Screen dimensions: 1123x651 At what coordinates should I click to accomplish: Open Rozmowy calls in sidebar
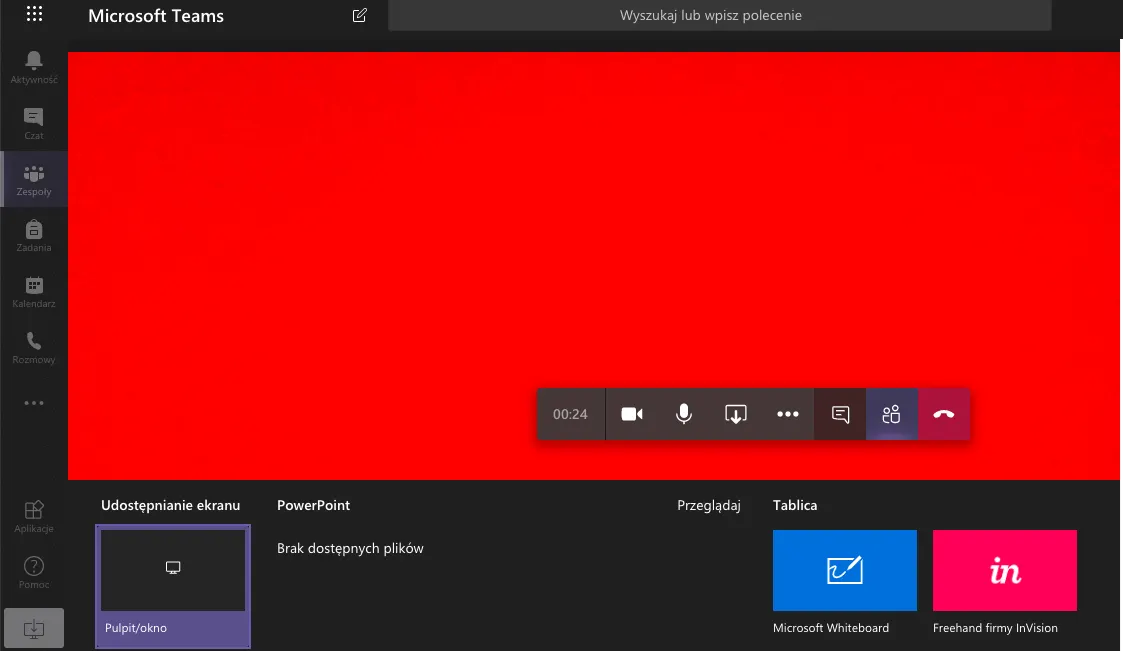pyautogui.click(x=34, y=347)
